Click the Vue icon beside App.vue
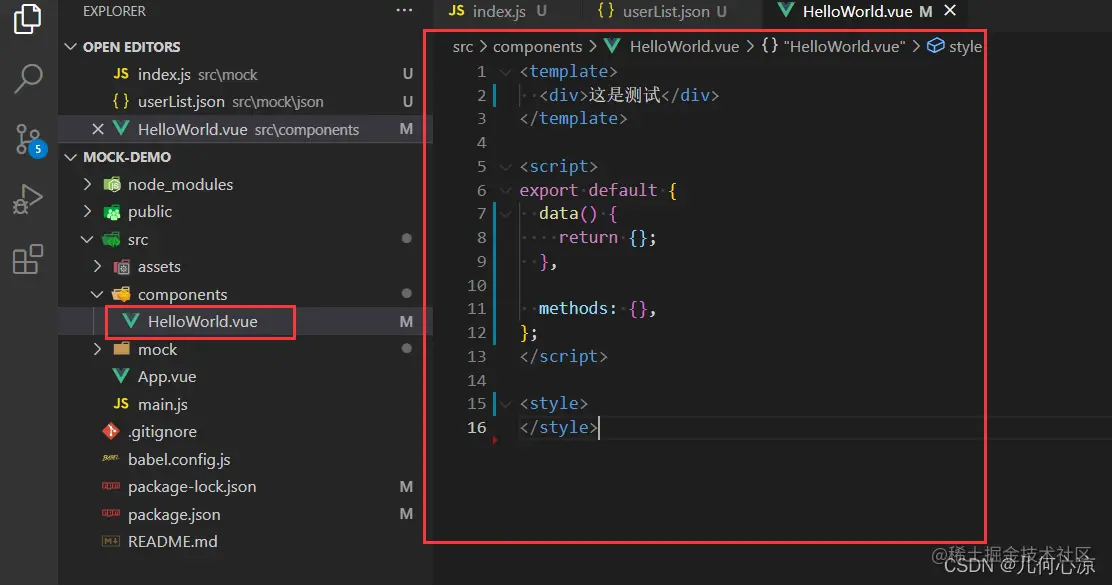The width and height of the screenshot is (1112, 585). coord(121,376)
